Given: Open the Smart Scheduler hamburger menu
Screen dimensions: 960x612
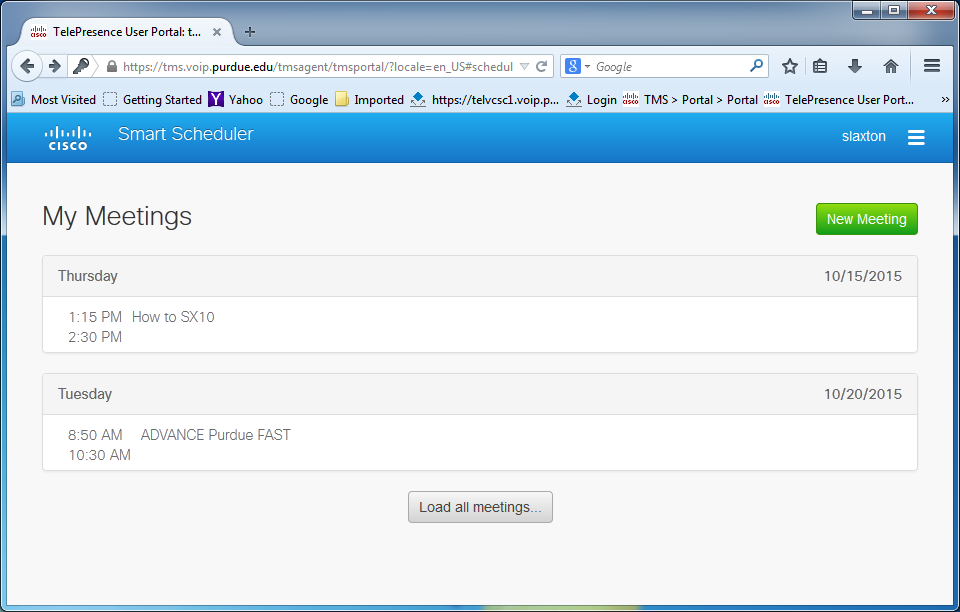Looking at the screenshot, I should click(x=915, y=138).
